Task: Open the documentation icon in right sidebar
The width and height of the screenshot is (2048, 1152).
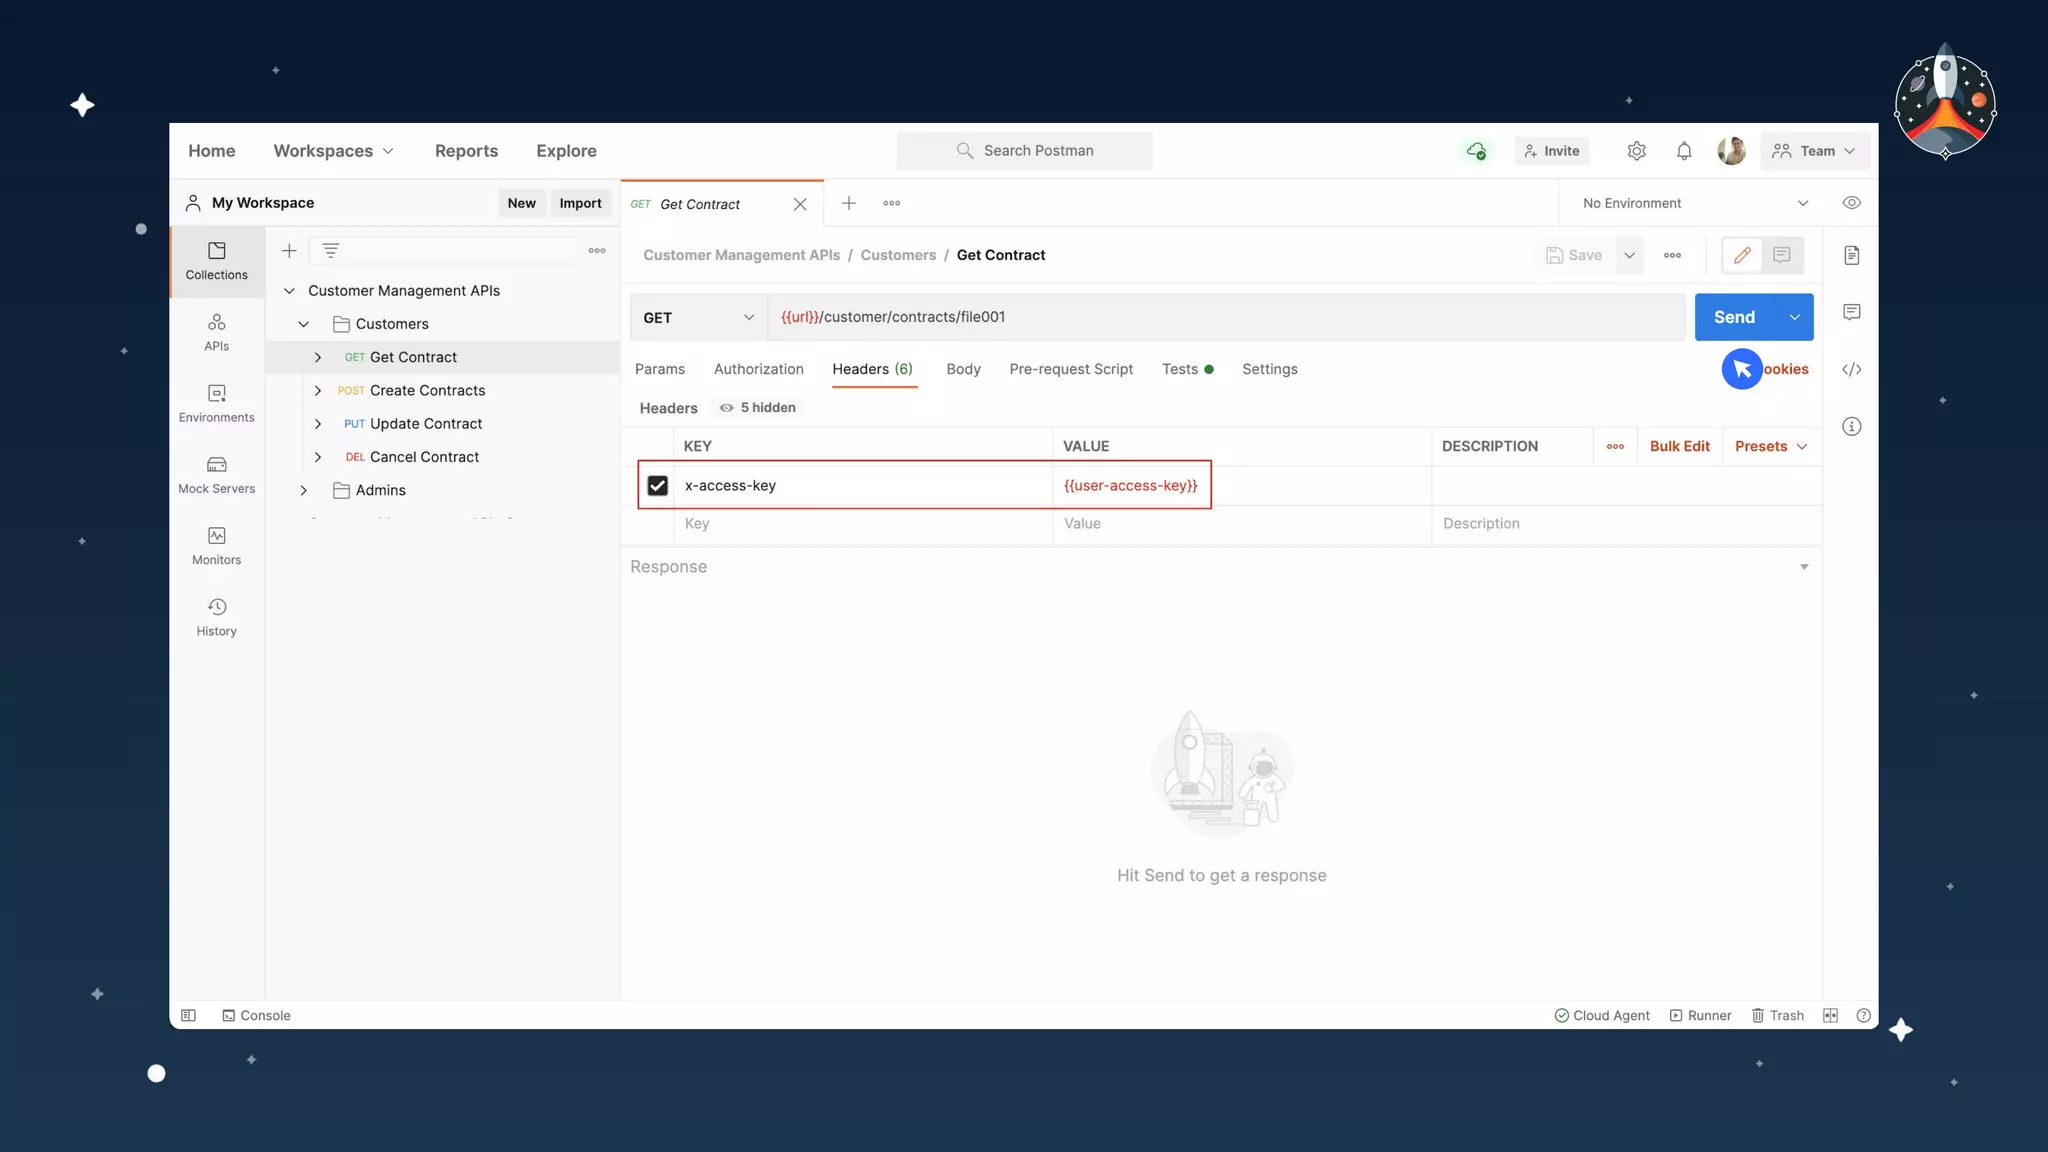Action: (x=1851, y=255)
